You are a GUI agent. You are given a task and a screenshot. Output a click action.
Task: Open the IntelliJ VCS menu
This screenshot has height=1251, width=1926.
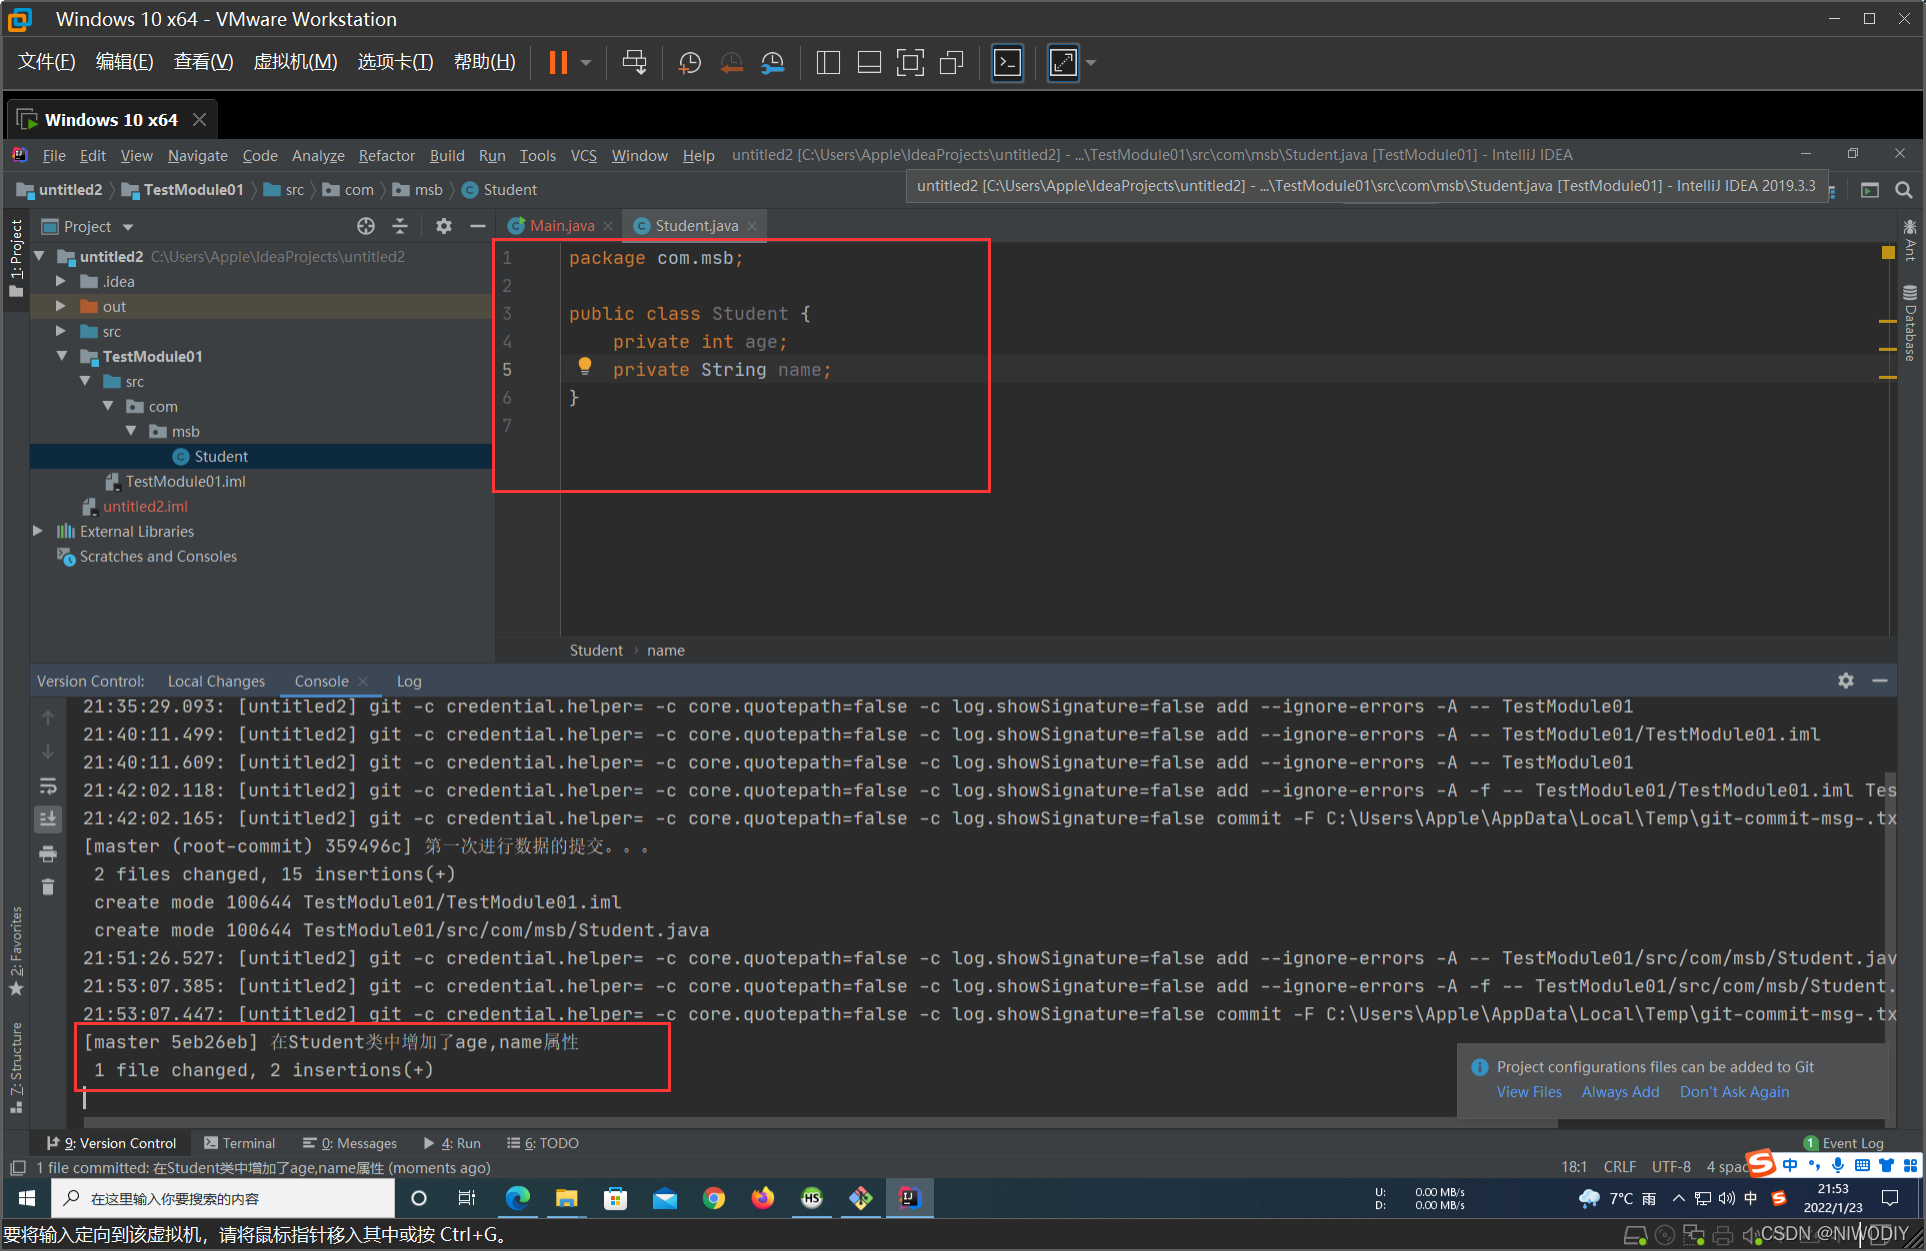click(583, 155)
